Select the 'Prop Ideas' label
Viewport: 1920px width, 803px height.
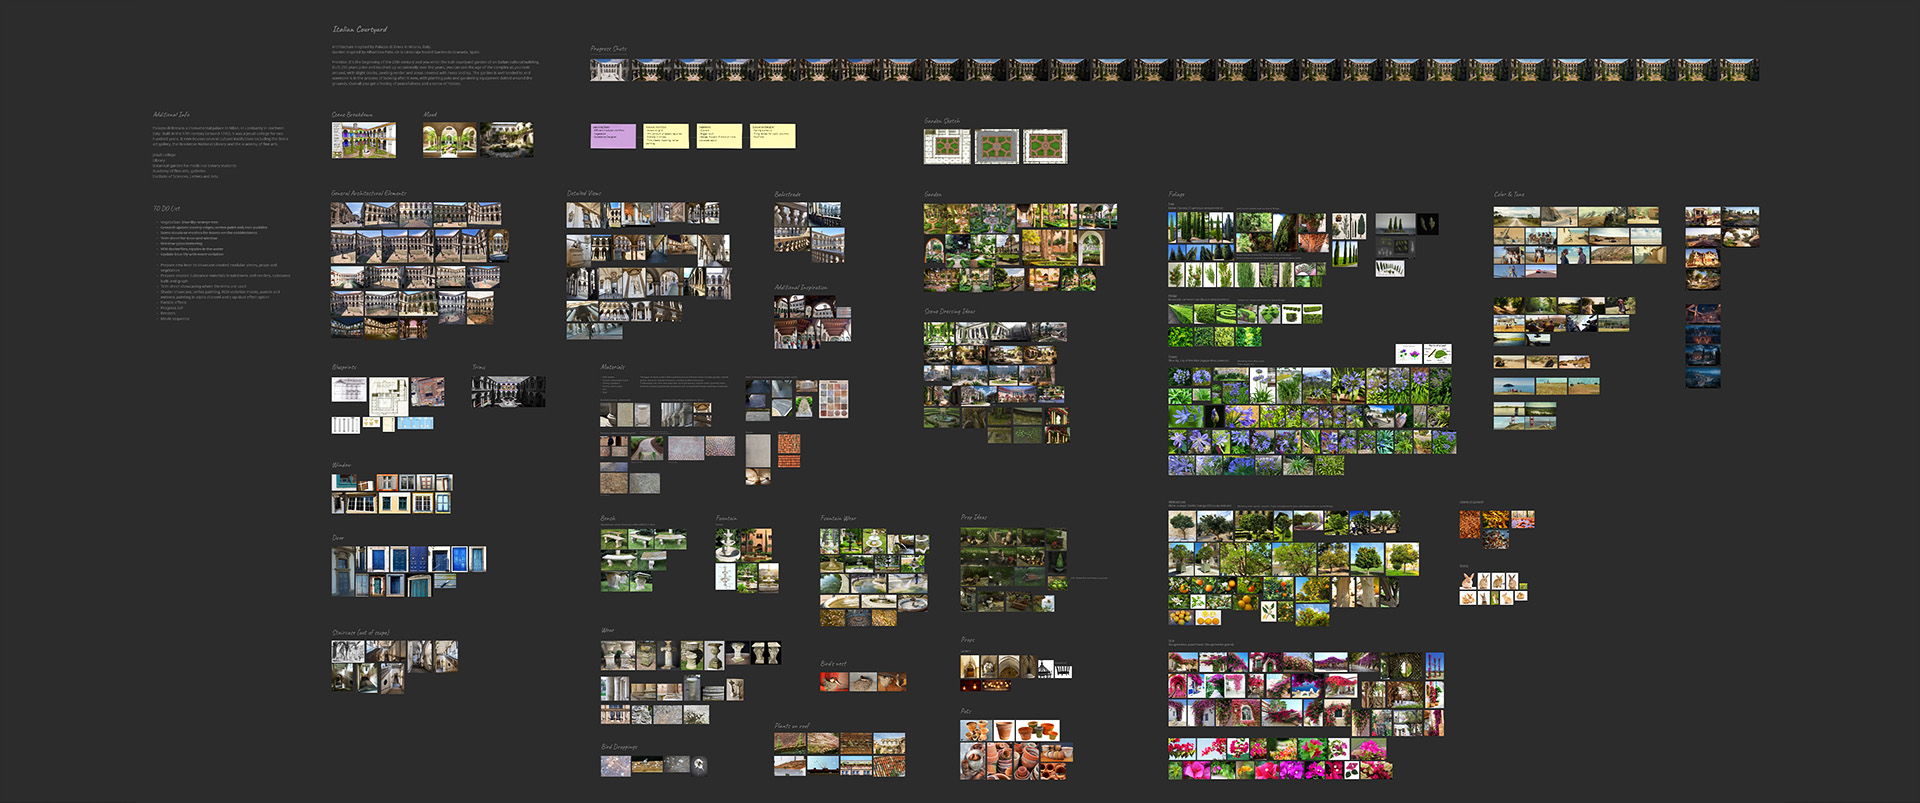(x=974, y=517)
